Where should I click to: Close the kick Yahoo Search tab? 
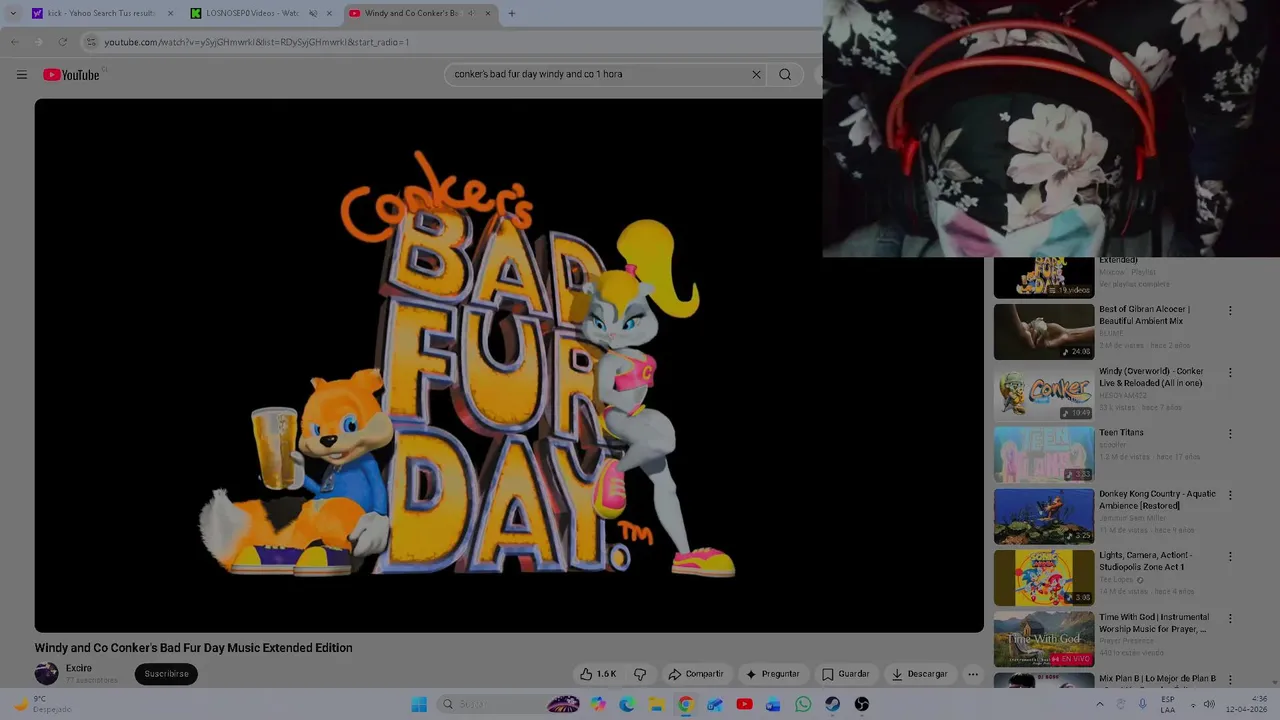pyautogui.click(x=170, y=13)
